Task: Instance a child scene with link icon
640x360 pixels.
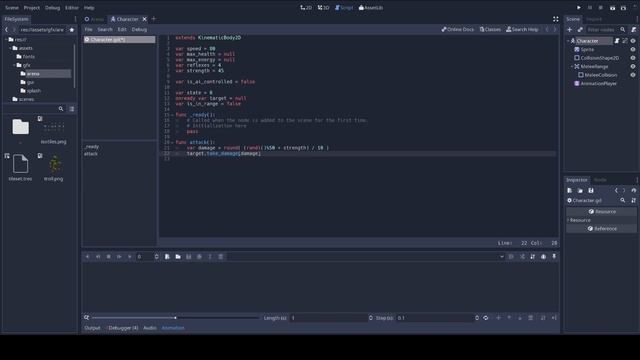Action: (x=580, y=29)
